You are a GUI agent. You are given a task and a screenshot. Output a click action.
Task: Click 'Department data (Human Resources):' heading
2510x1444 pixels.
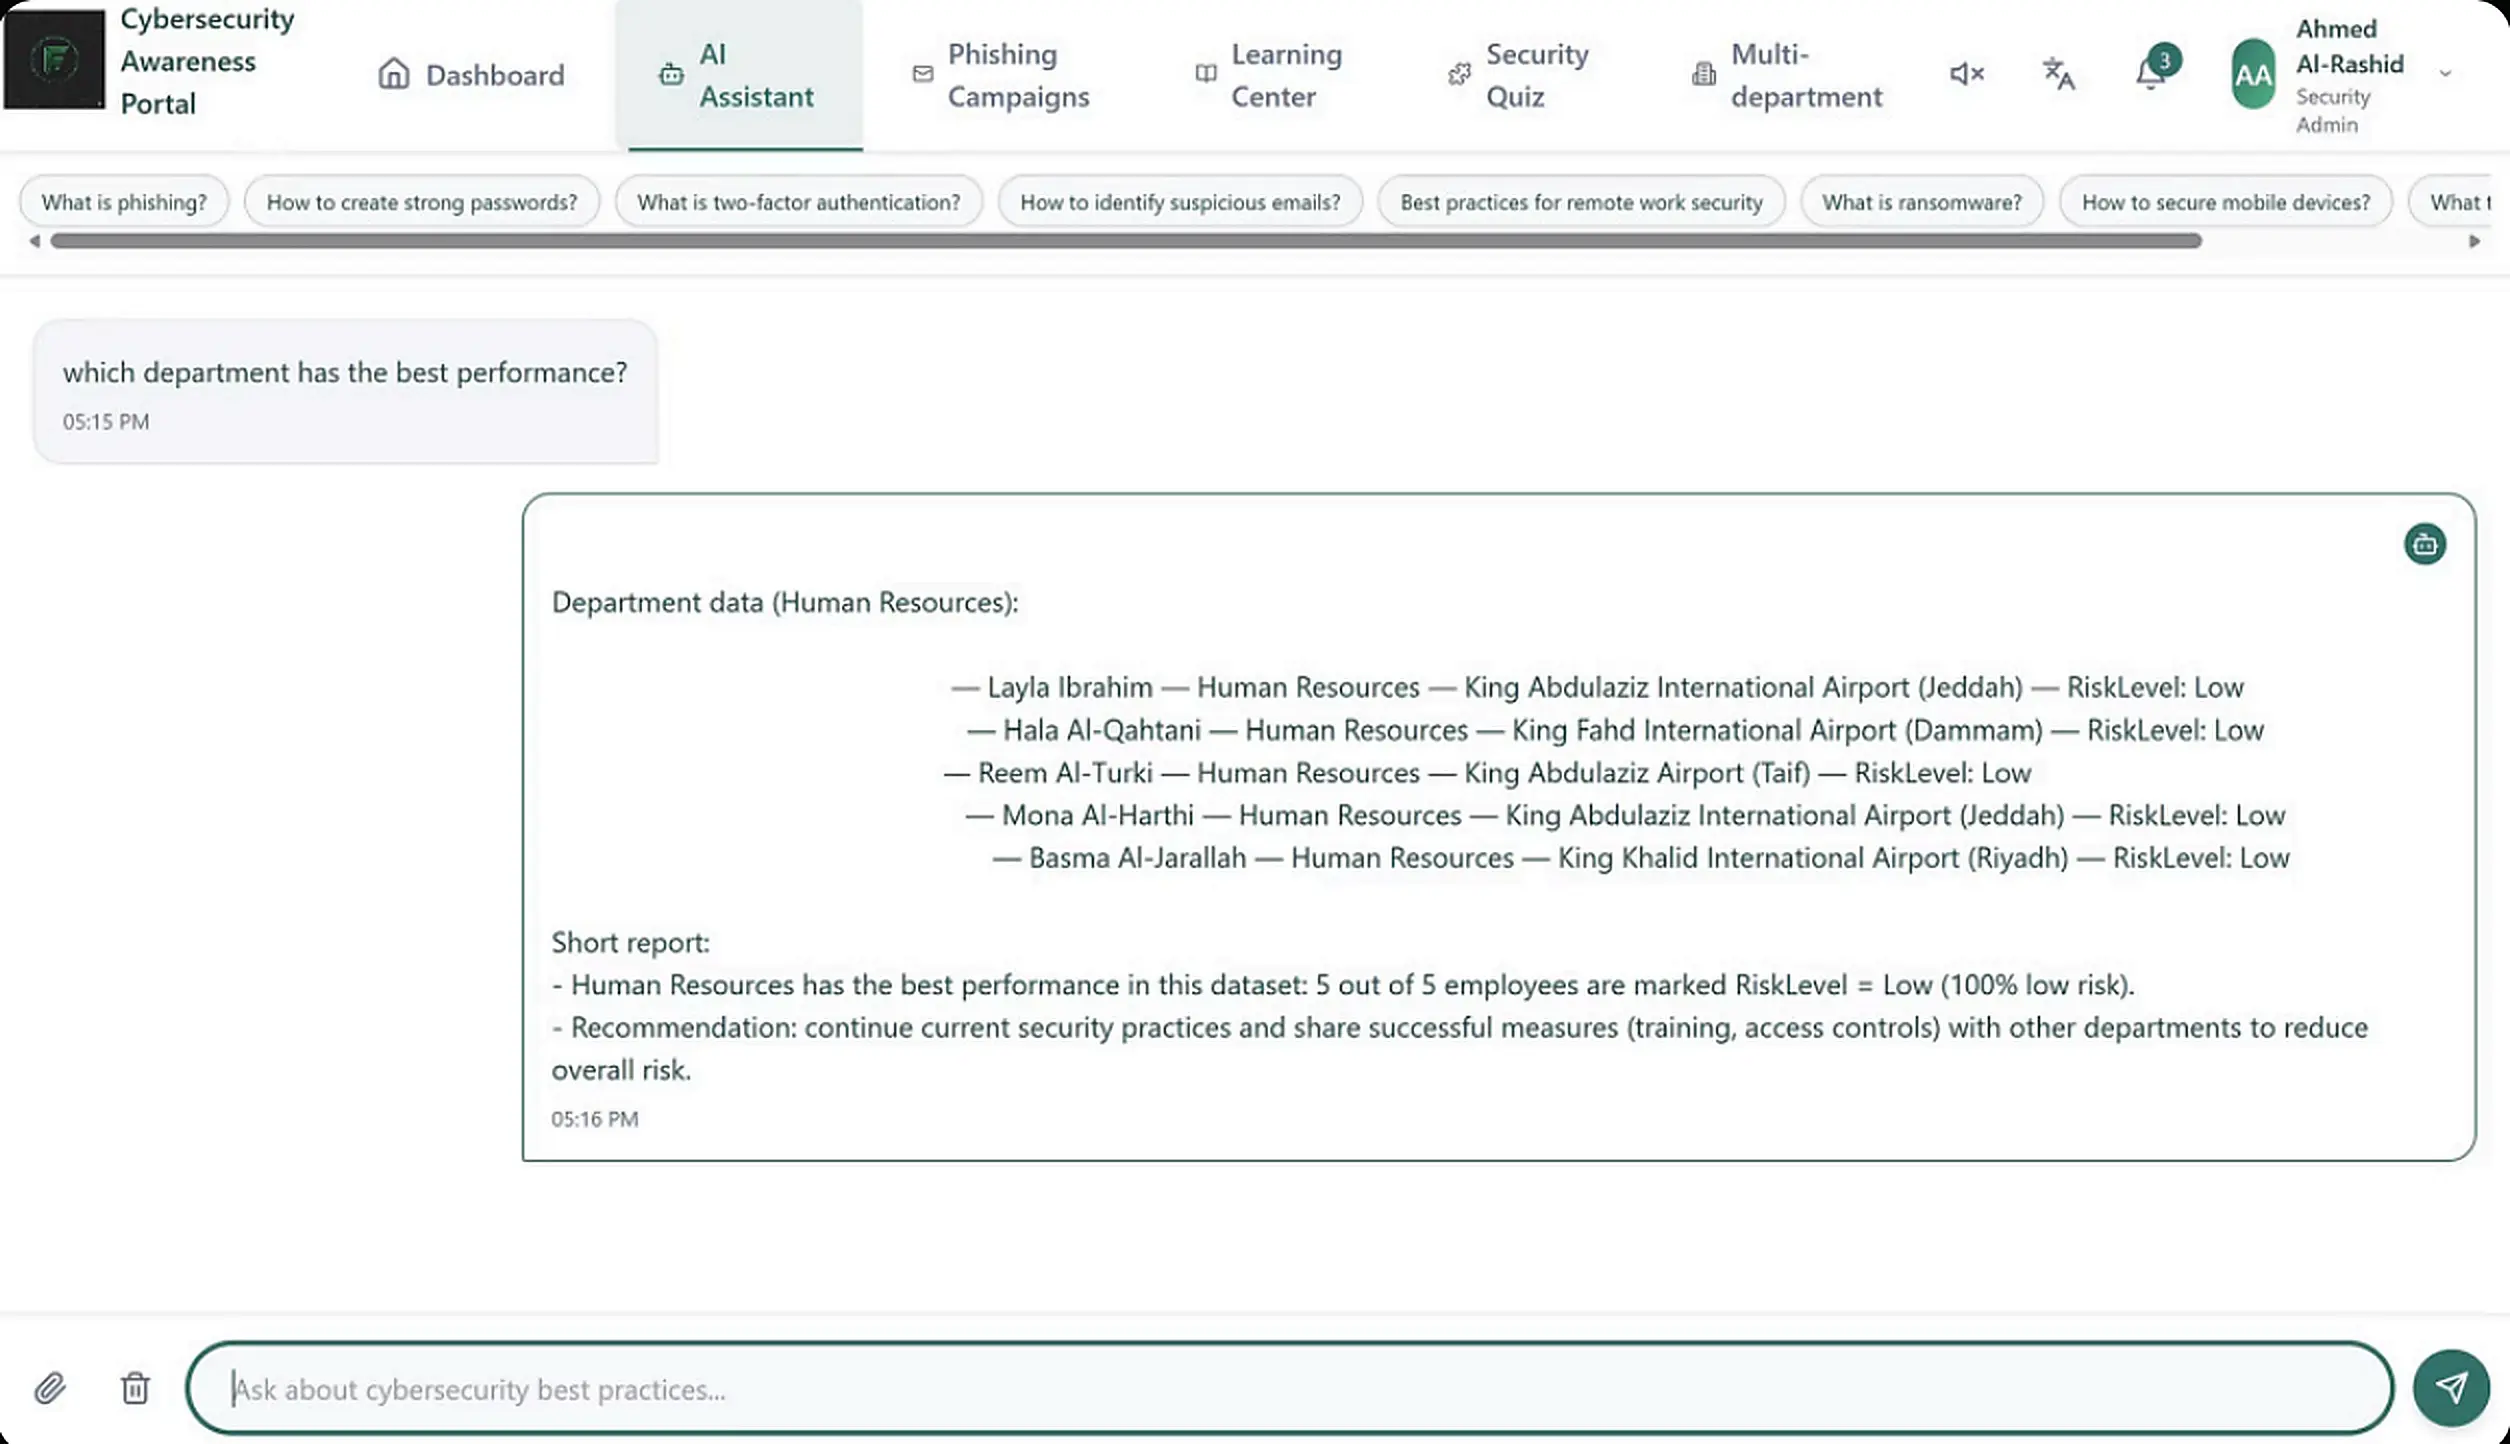point(785,602)
